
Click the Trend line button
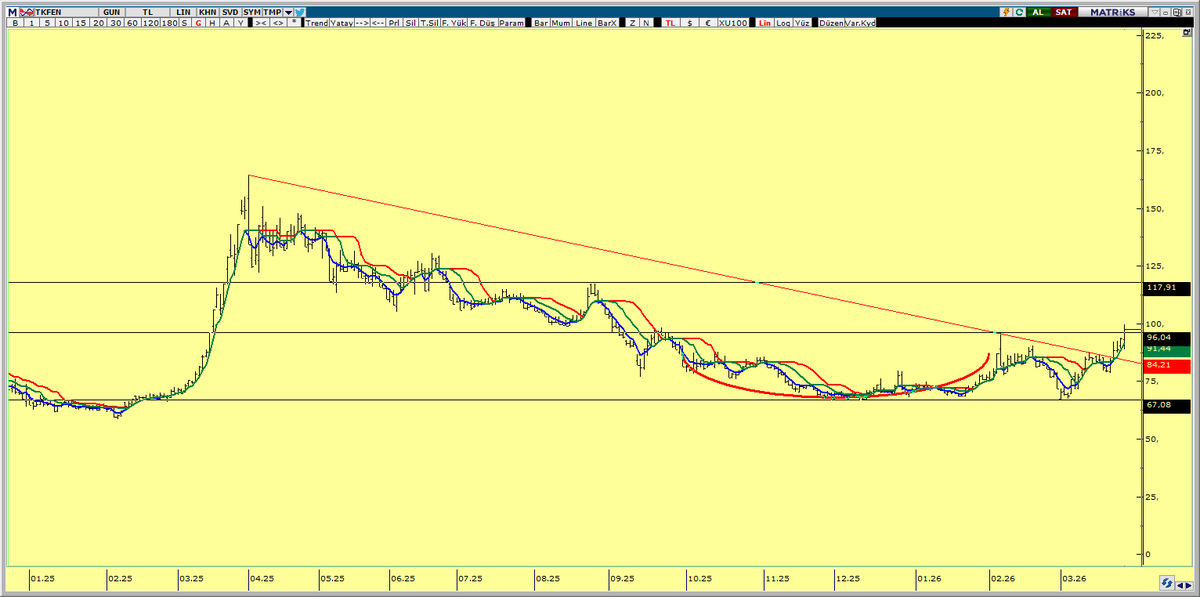click(316, 22)
